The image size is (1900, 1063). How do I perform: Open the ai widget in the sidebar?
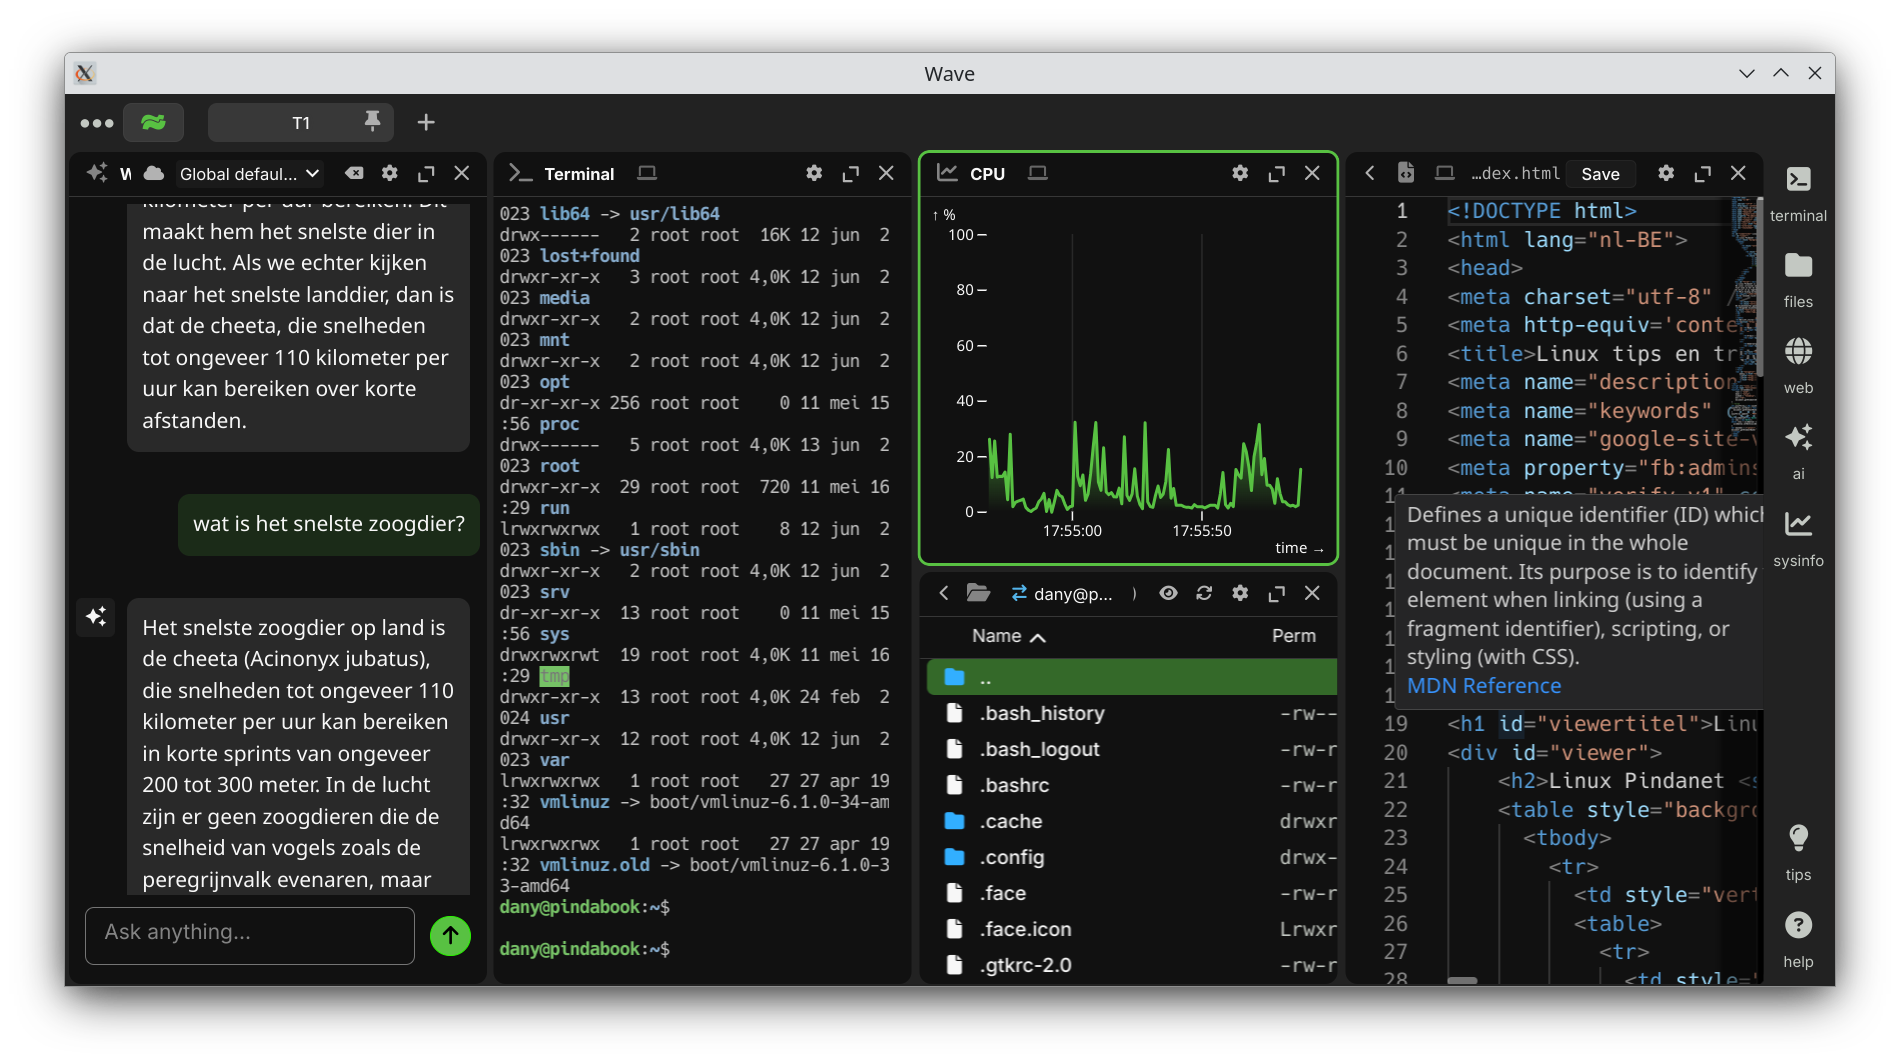coord(1798,451)
